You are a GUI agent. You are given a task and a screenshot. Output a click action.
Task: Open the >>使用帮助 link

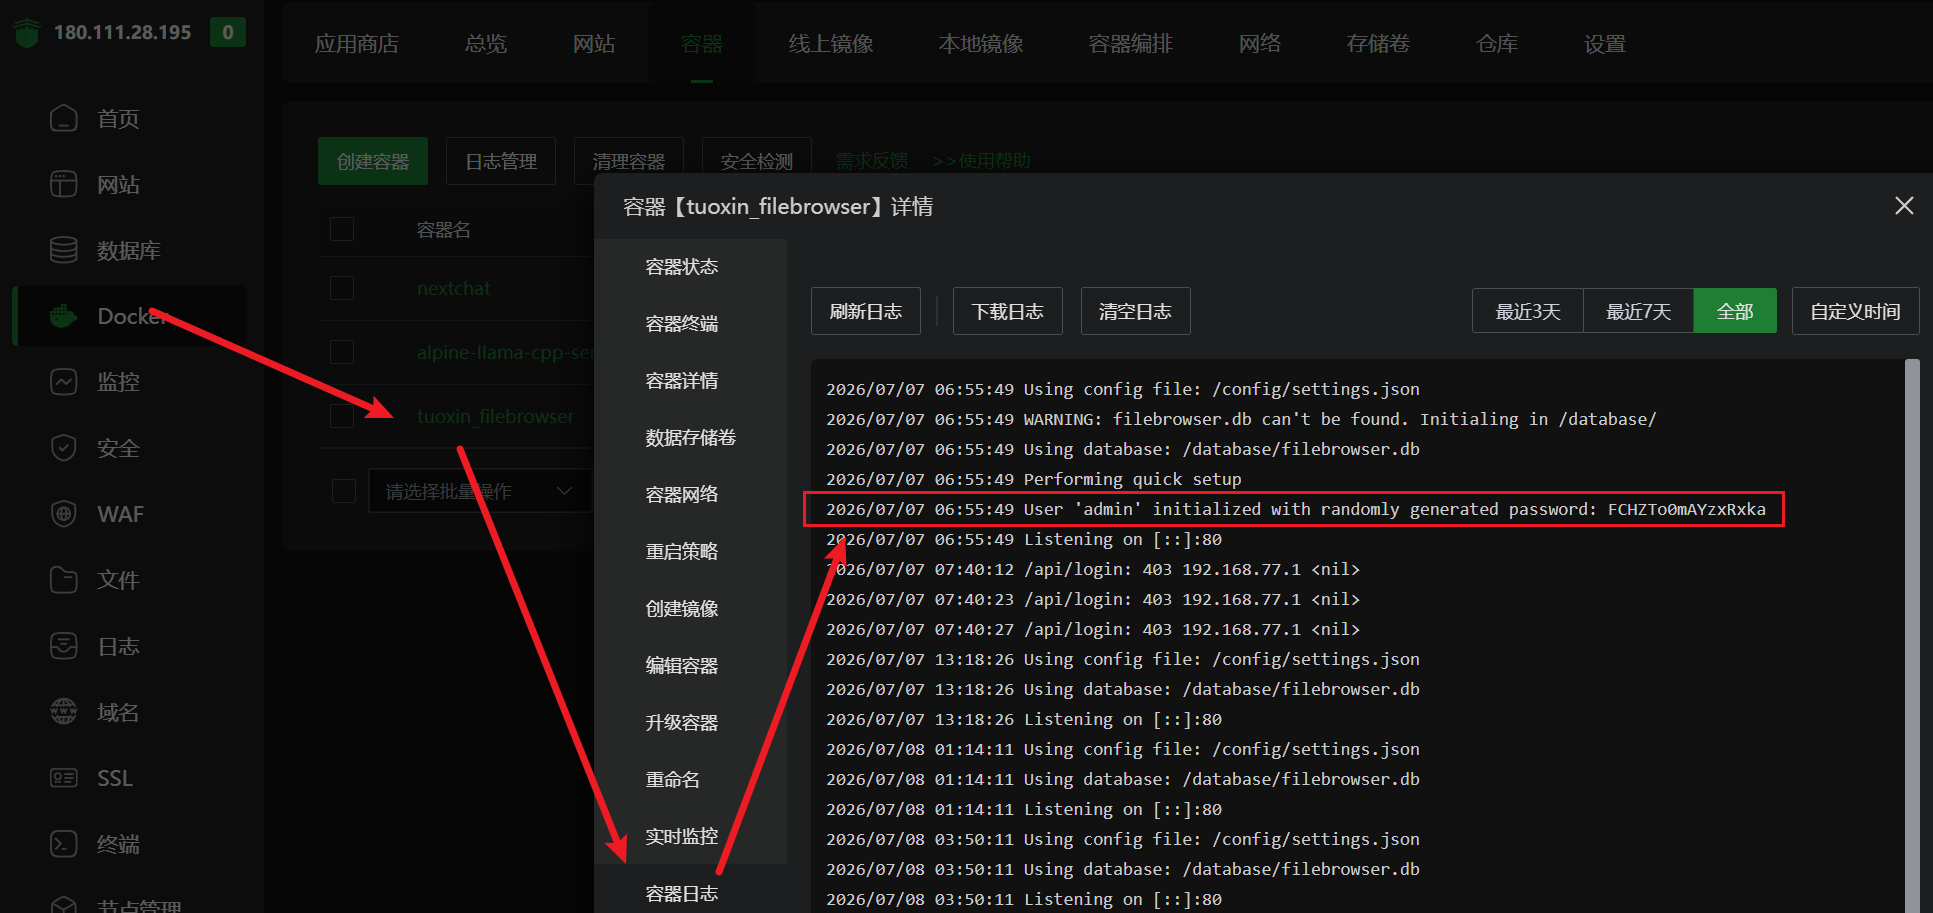981,161
